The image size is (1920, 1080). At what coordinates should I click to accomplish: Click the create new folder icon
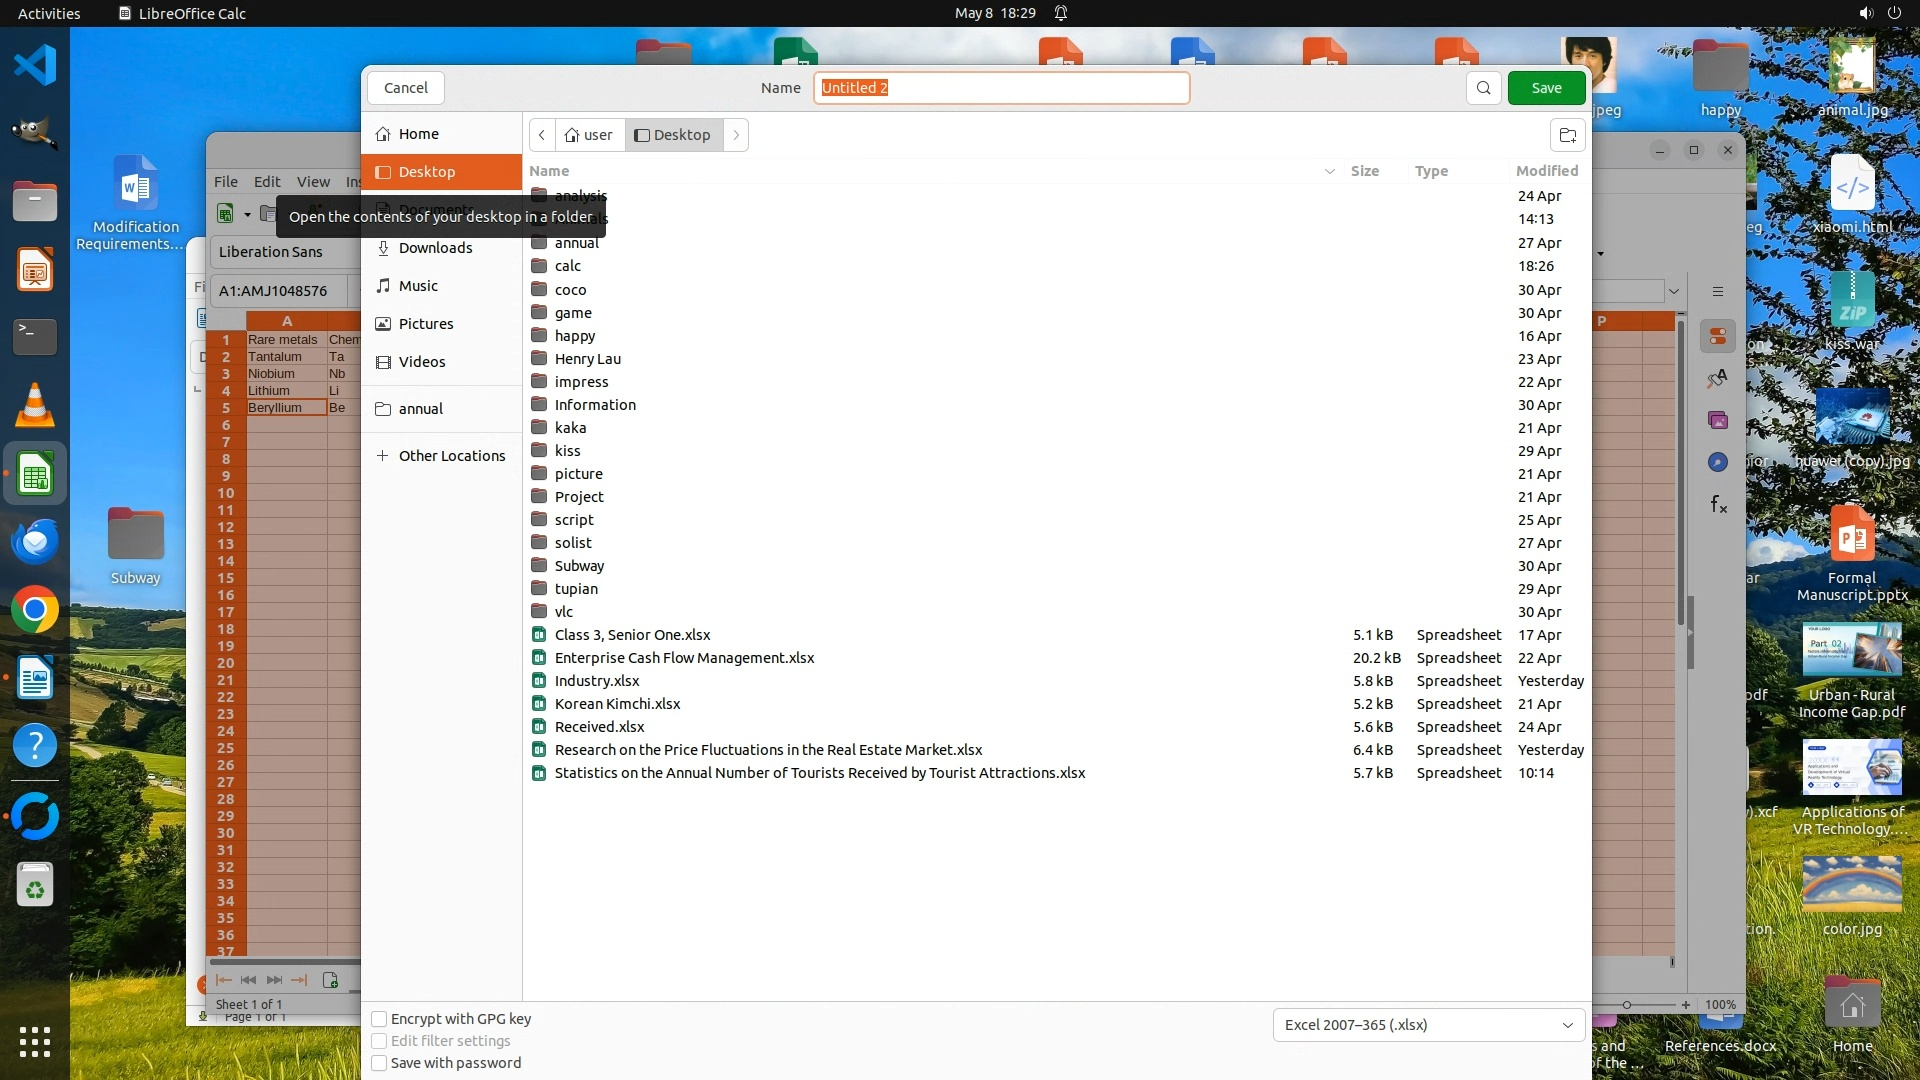[x=1567, y=135]
